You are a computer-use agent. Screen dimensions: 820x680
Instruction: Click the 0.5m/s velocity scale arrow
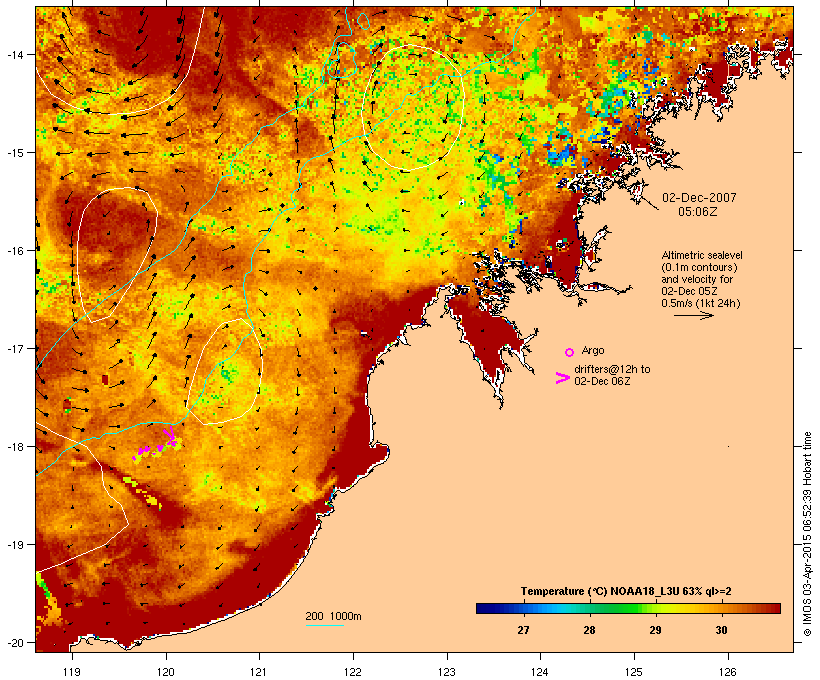click(x=693, y=315)
